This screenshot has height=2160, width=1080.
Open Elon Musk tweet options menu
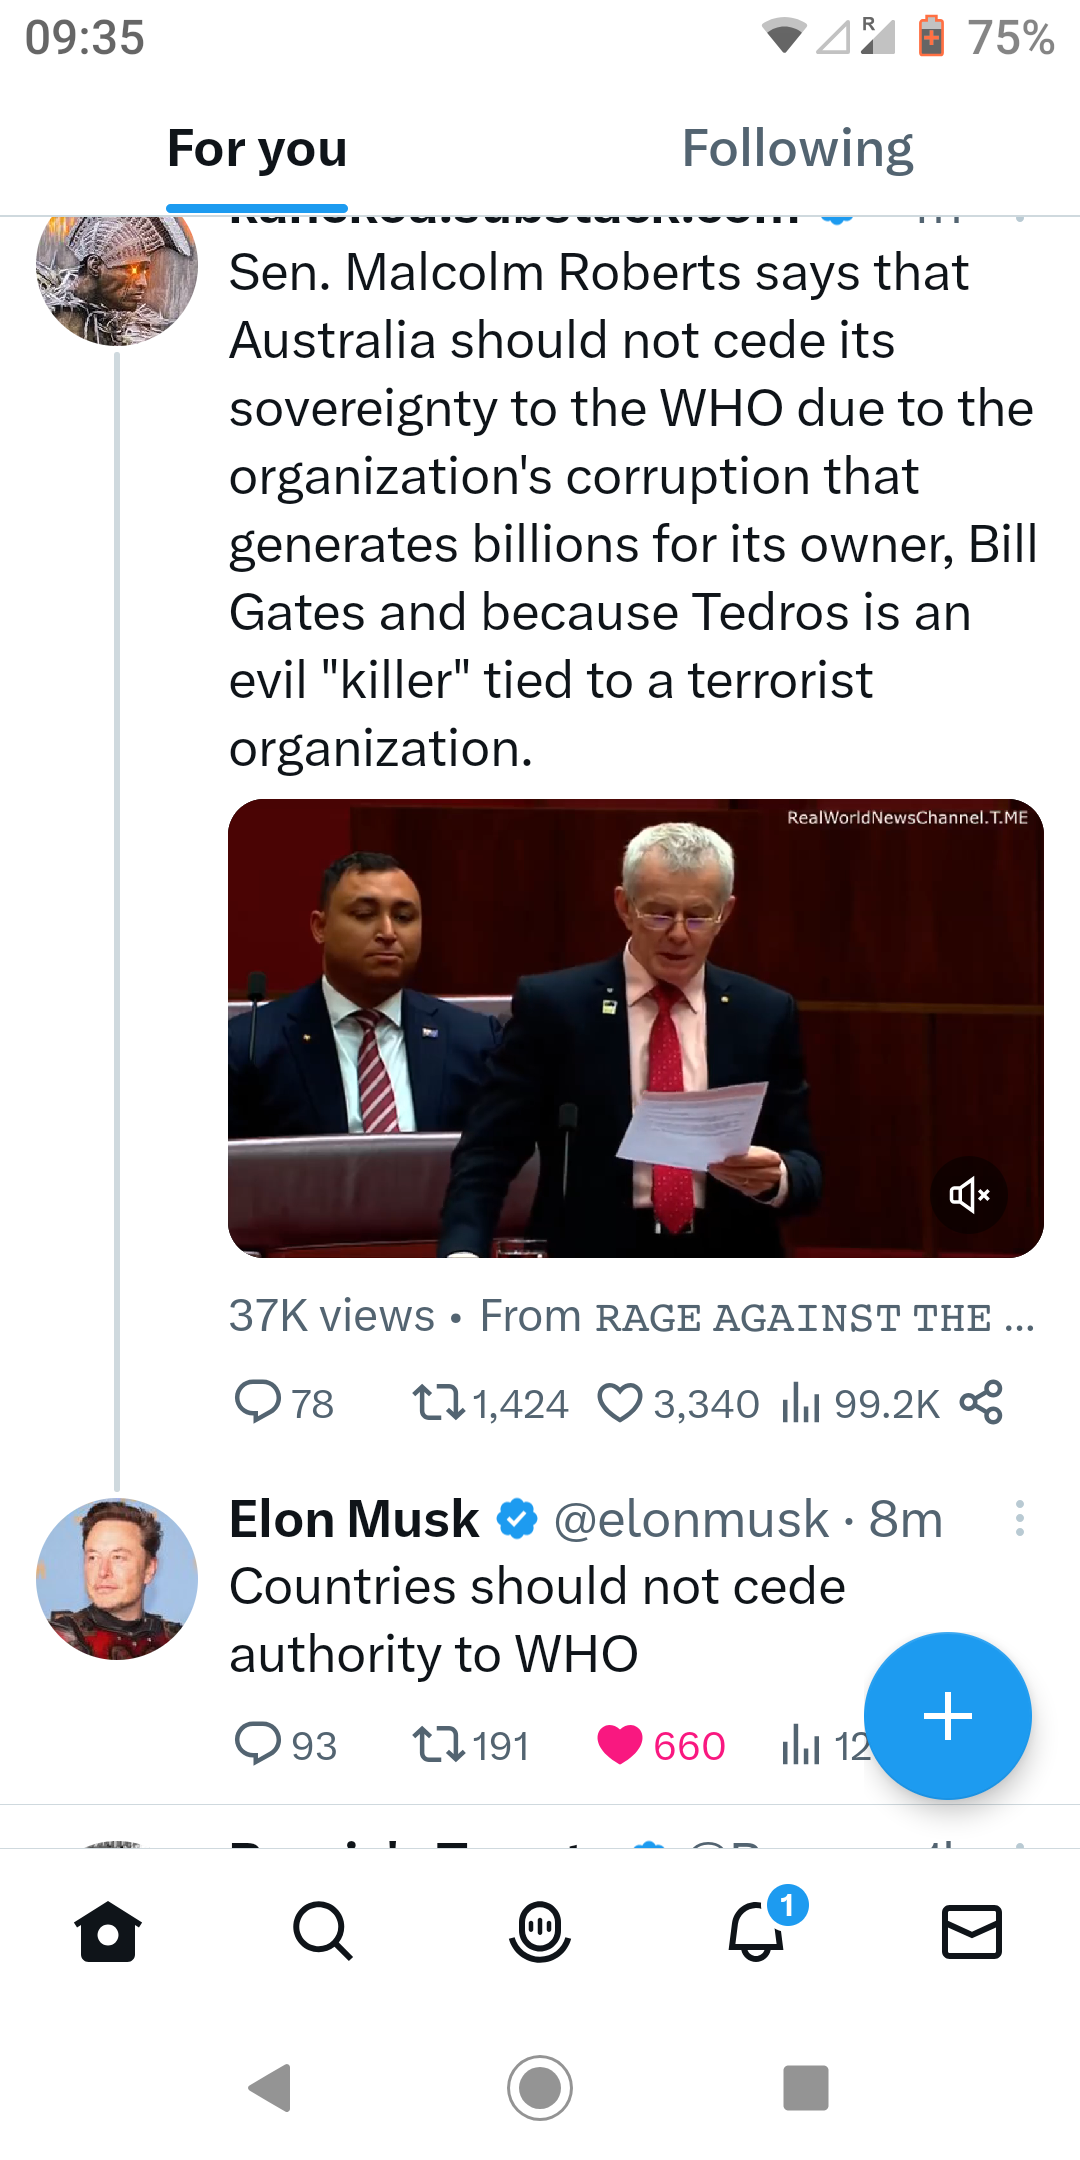coord(1019,1518)
